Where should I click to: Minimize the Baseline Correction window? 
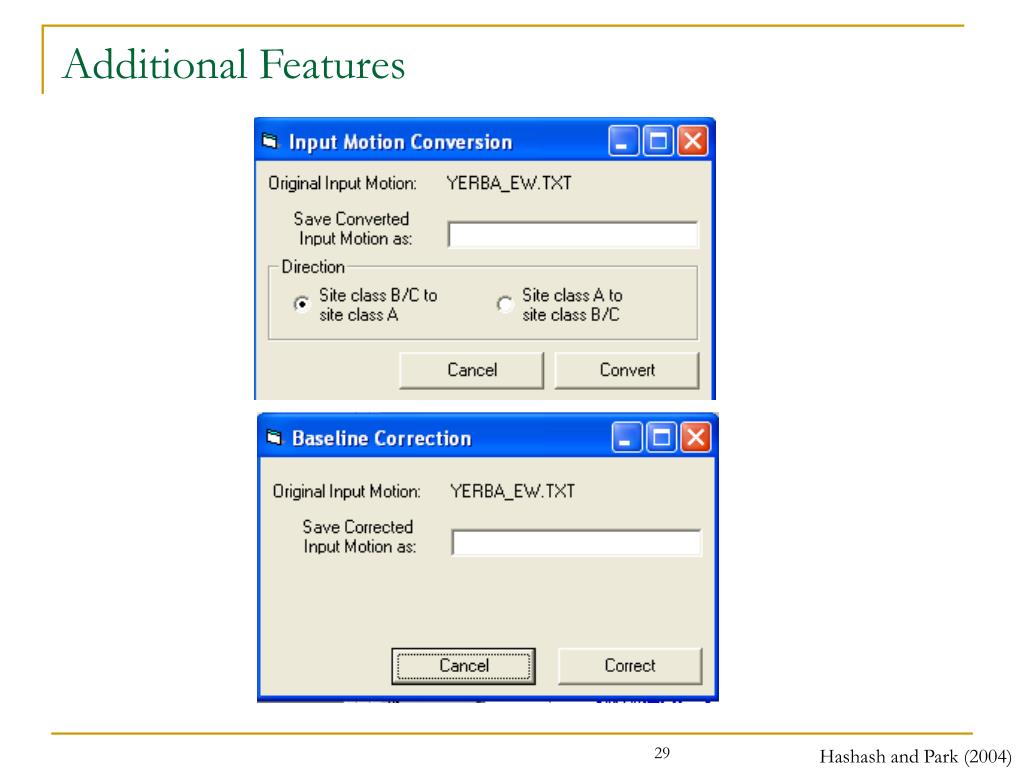[626, 437]
